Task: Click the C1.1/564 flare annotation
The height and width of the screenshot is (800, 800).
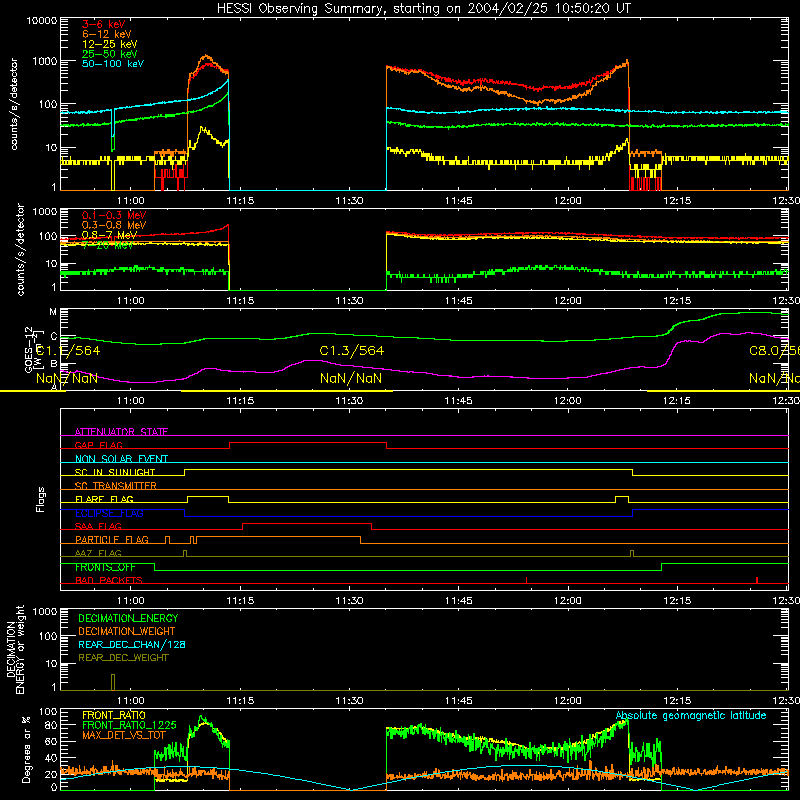Action: [x=68, y=351]
